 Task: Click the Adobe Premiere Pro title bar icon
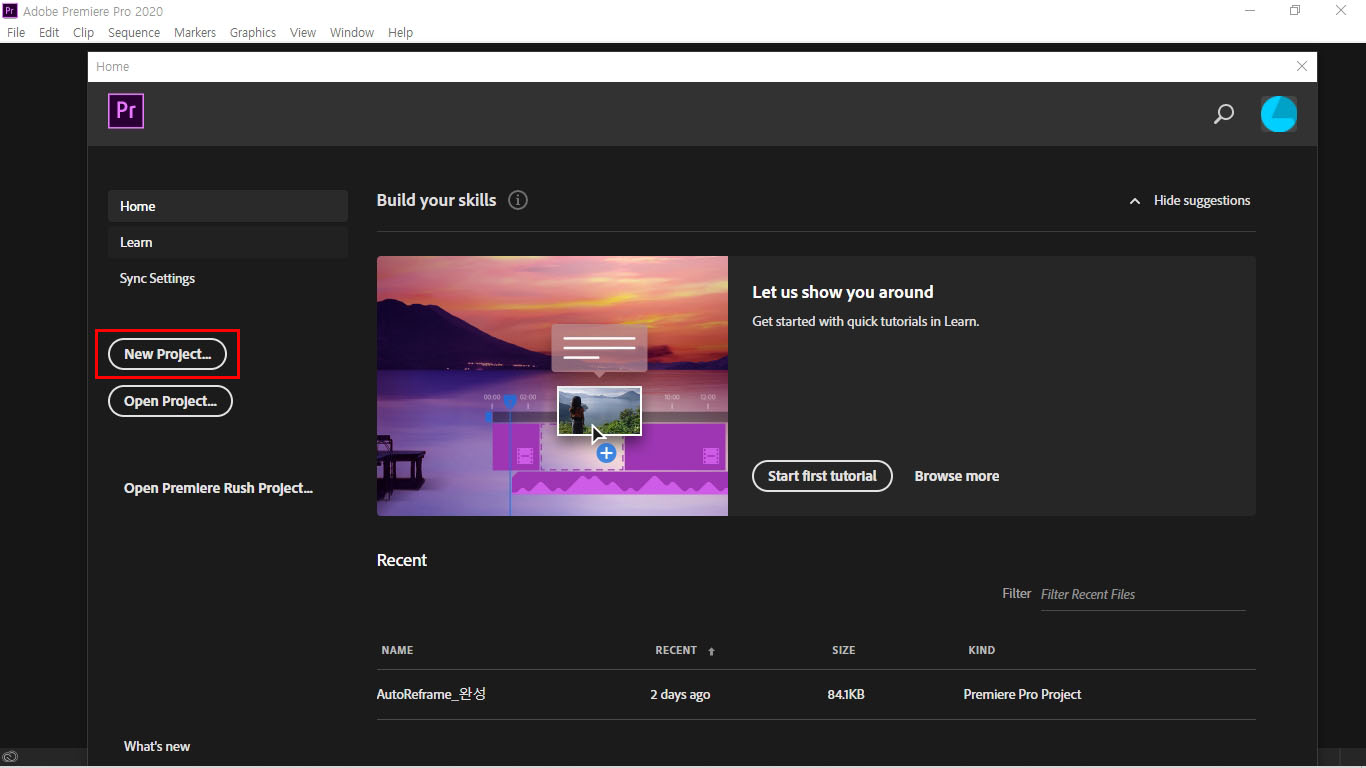(10, 11)
